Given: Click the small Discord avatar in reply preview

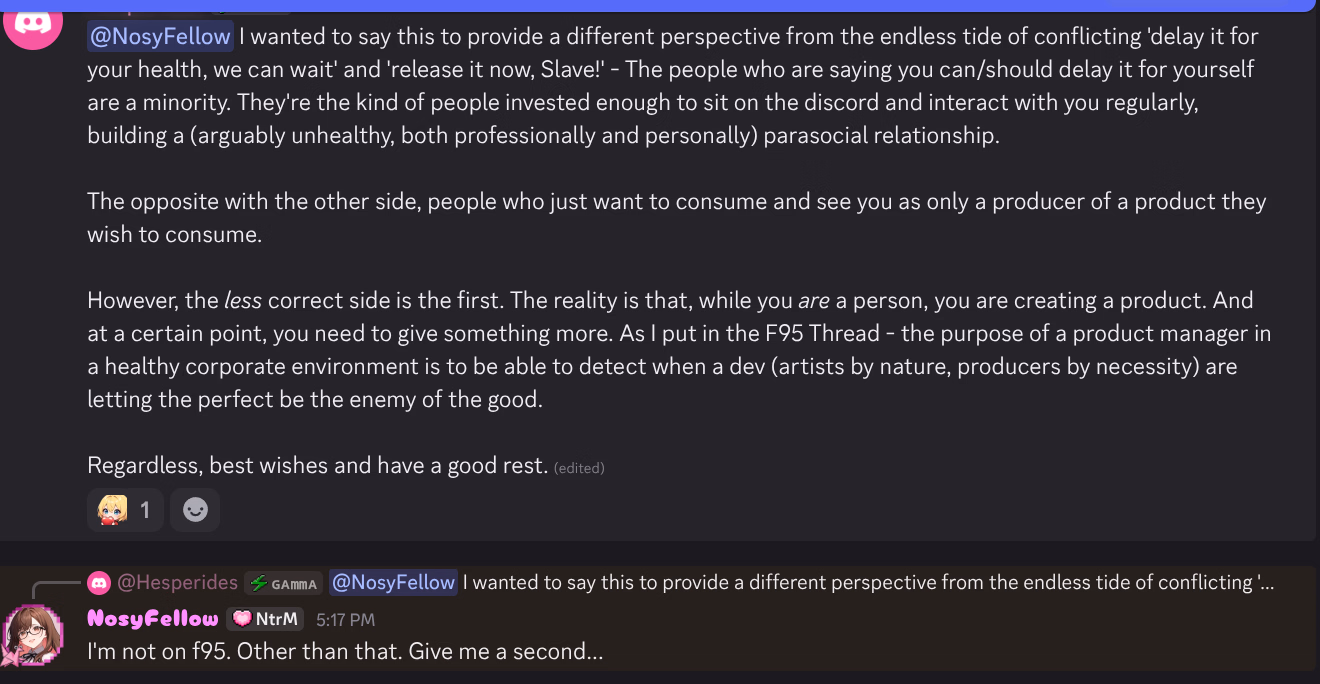Looking at the screenshot, I should point(98,582).
